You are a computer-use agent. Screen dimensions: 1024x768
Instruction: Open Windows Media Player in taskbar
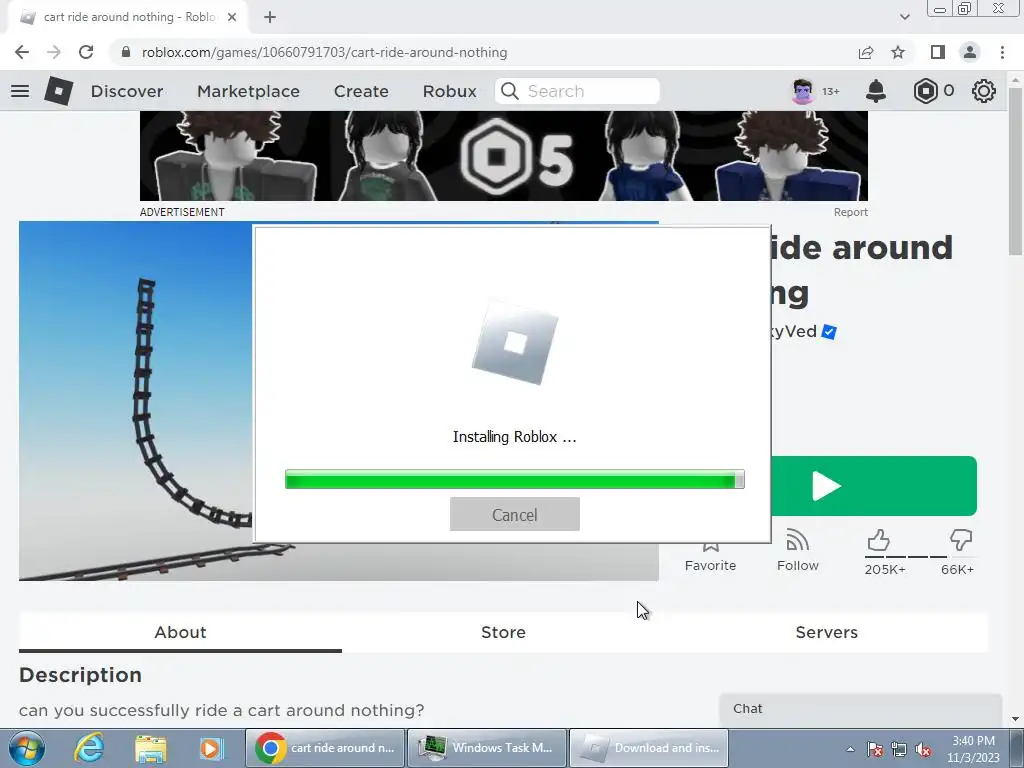click(211, 748)
